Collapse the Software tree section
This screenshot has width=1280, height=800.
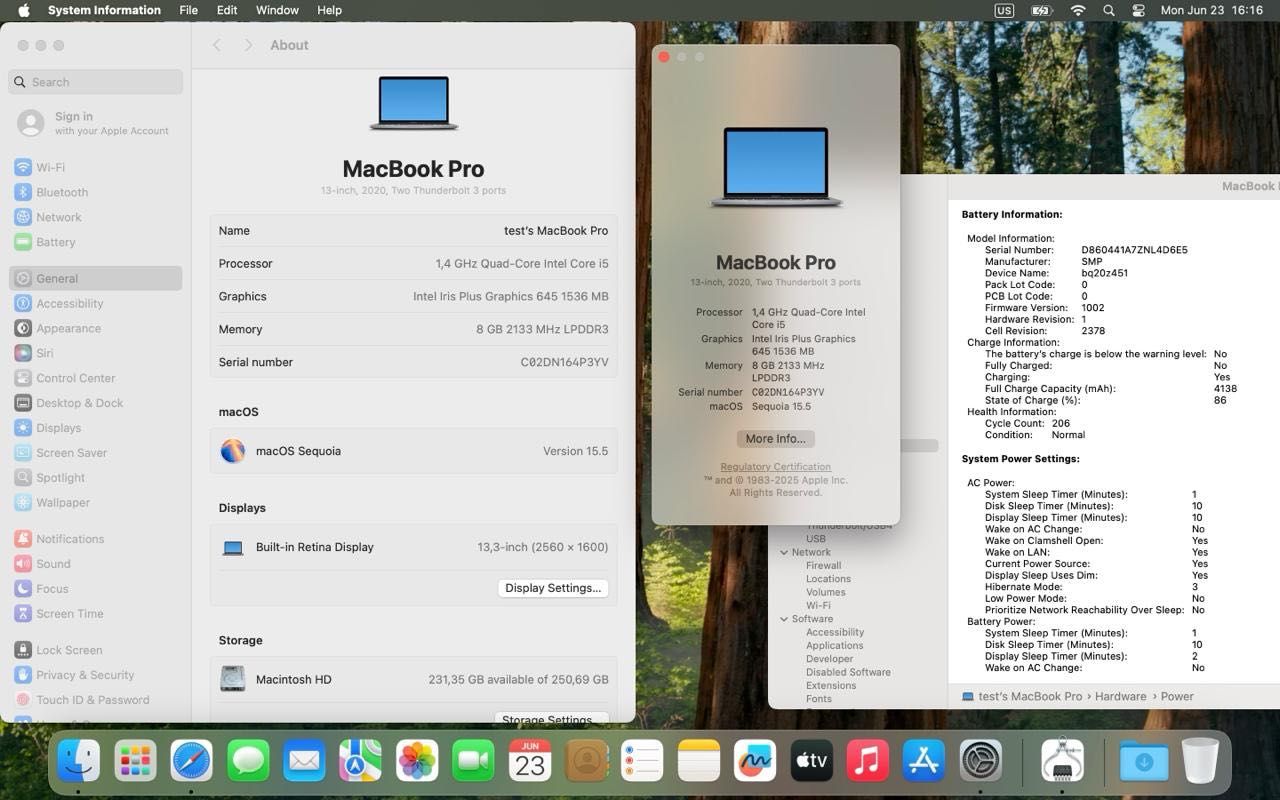coord(785,619)
